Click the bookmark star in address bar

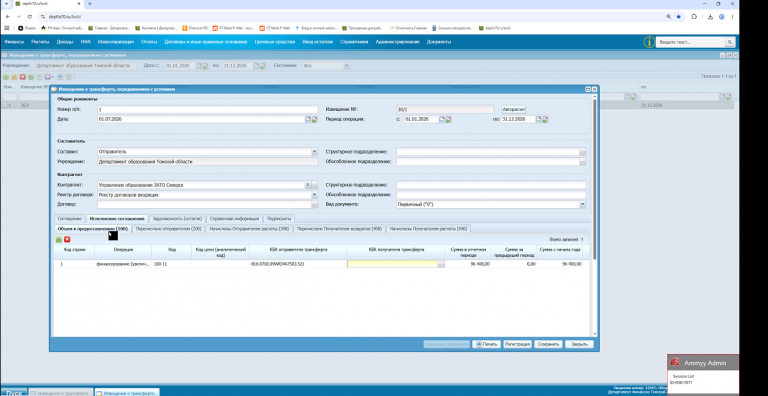[x=678, y=17]
